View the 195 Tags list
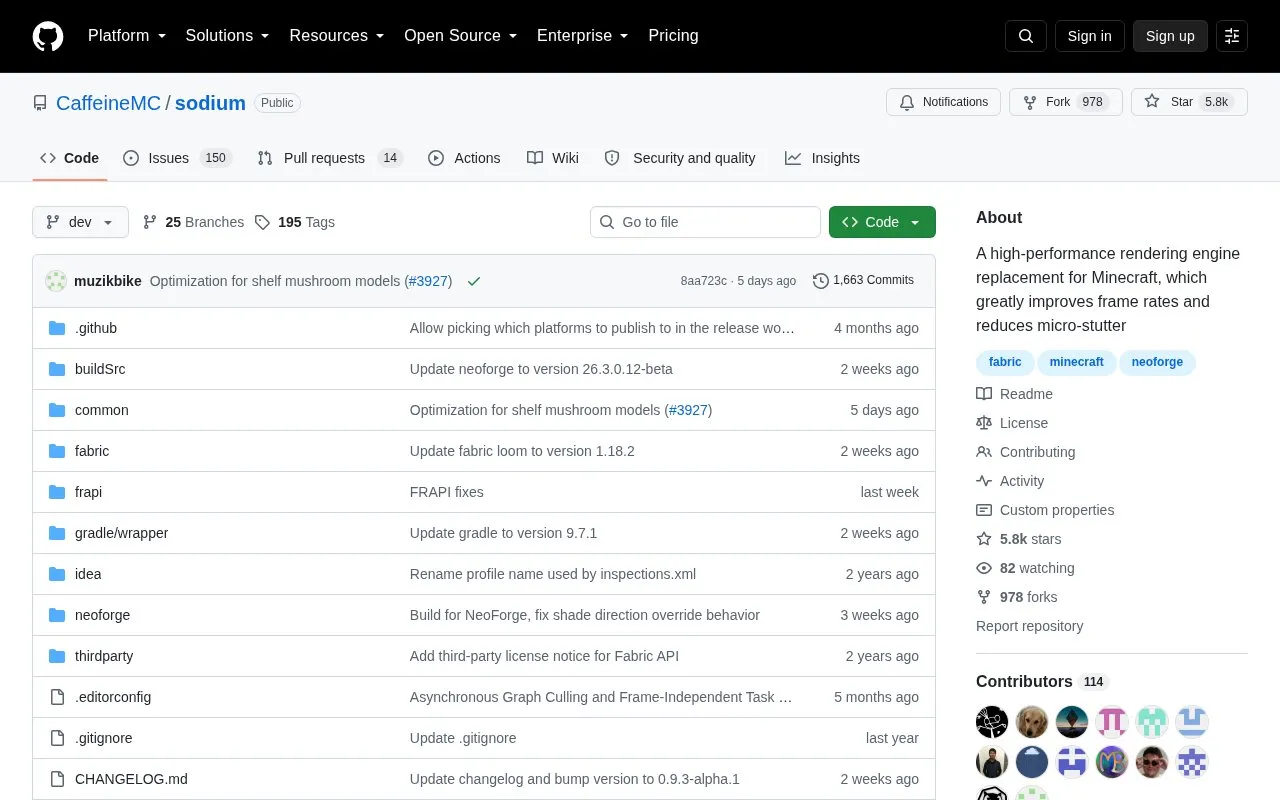 coord(294,222)
